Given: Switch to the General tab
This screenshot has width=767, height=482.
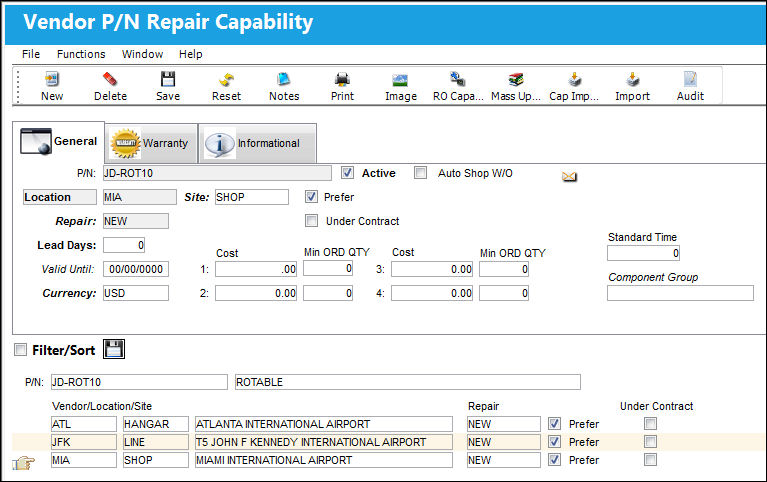Looking at the screenshot, I should click(59, 141).
